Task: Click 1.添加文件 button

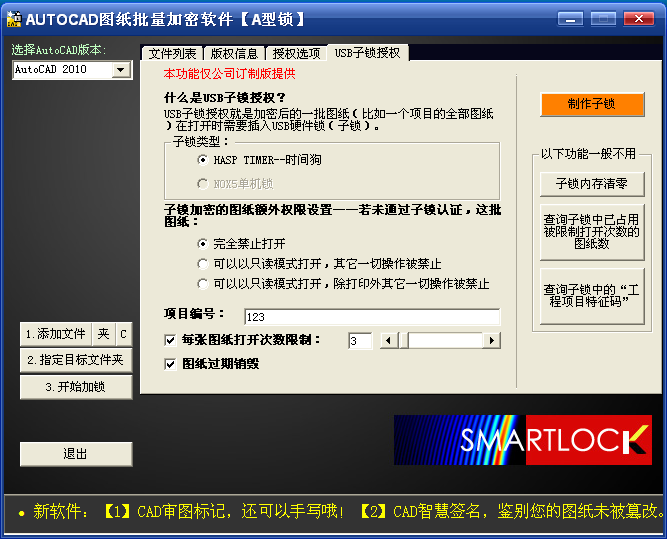Action: pyautogui.click(x=56, y=334)
